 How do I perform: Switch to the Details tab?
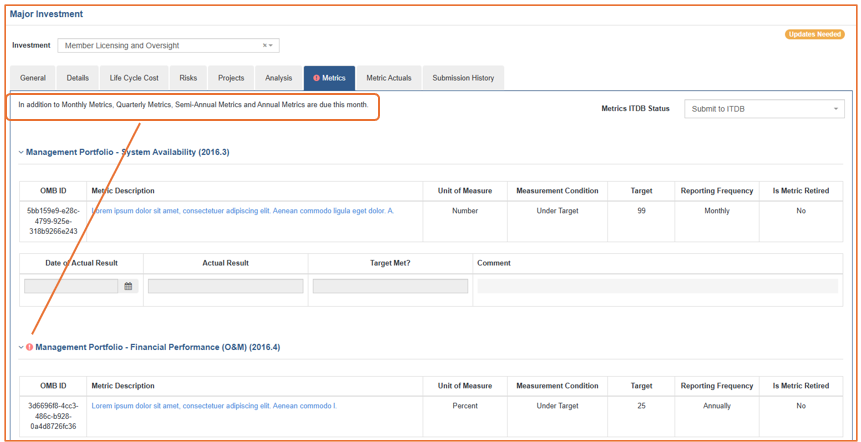click(x=77, y=78)
